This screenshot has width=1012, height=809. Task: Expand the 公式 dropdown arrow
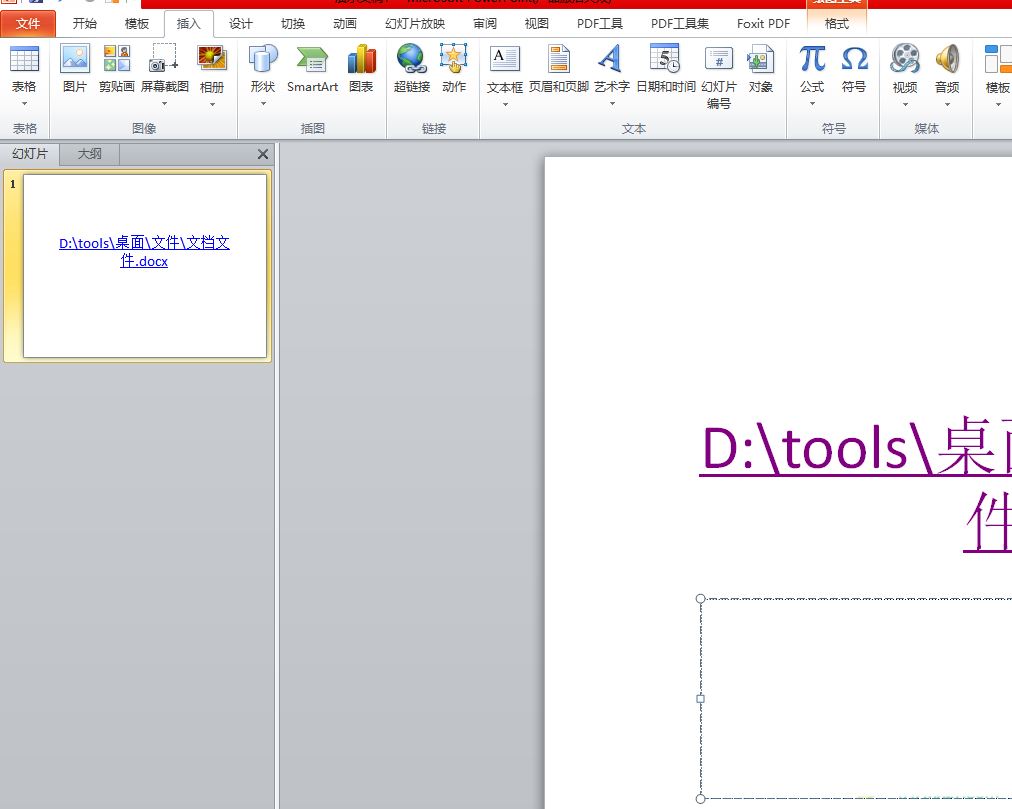tap(813, 104)
